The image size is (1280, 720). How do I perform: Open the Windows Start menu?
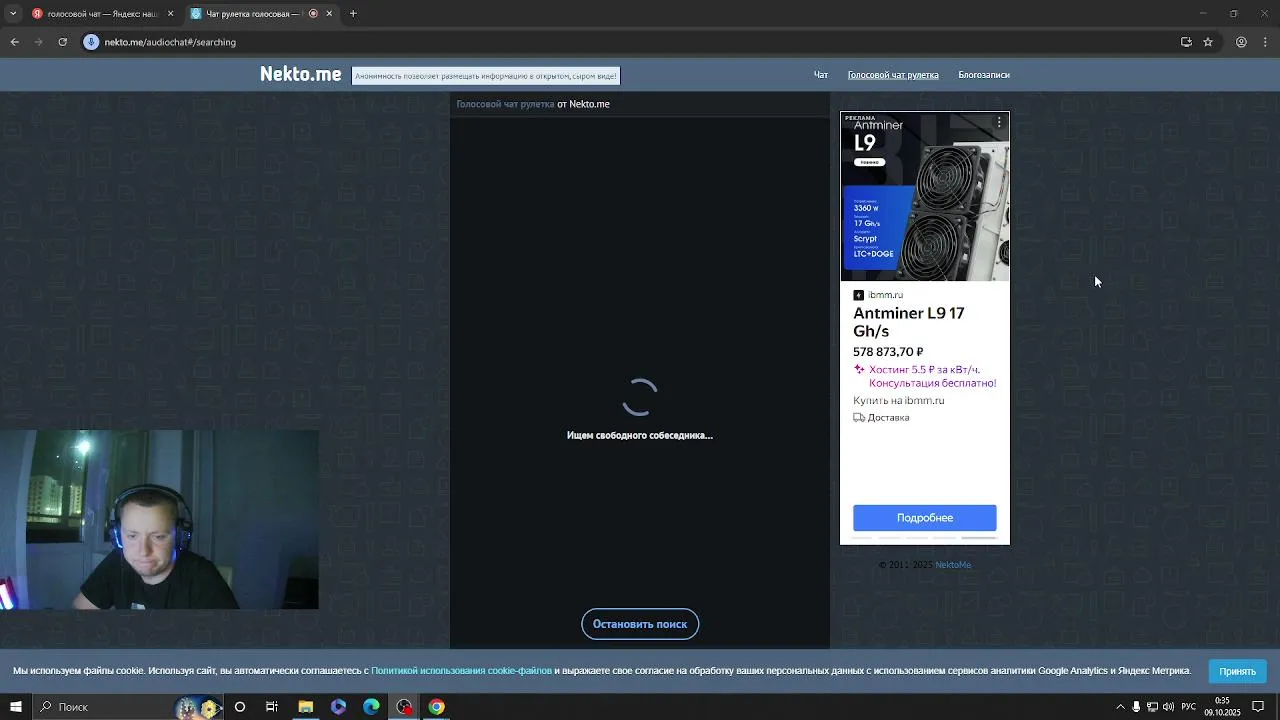(x=15, y=707)
